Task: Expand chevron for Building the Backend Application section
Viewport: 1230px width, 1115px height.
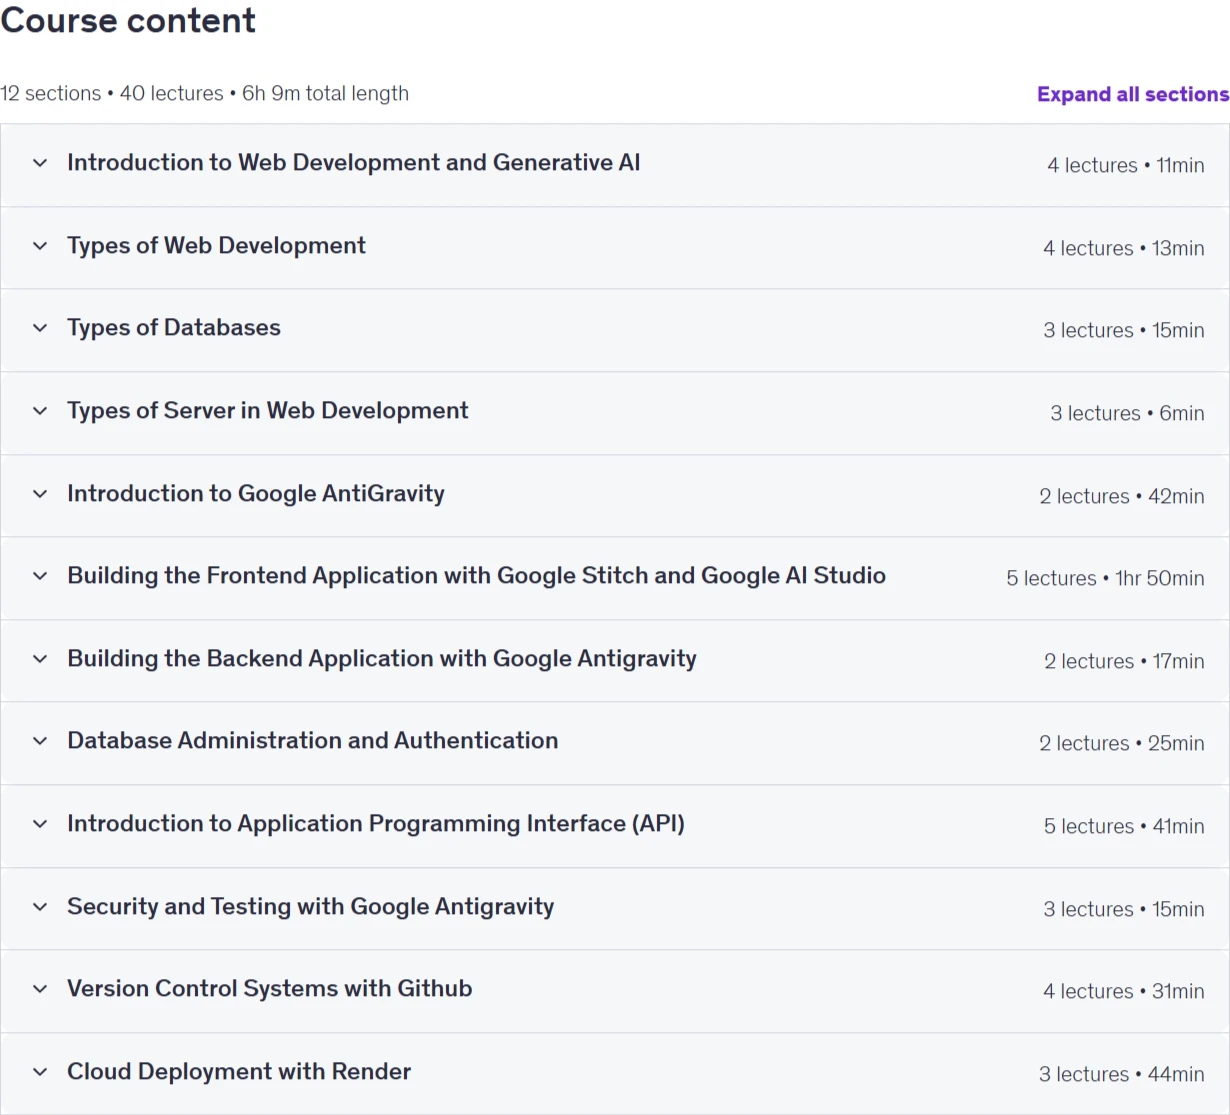Action: (x=40, y=659)
